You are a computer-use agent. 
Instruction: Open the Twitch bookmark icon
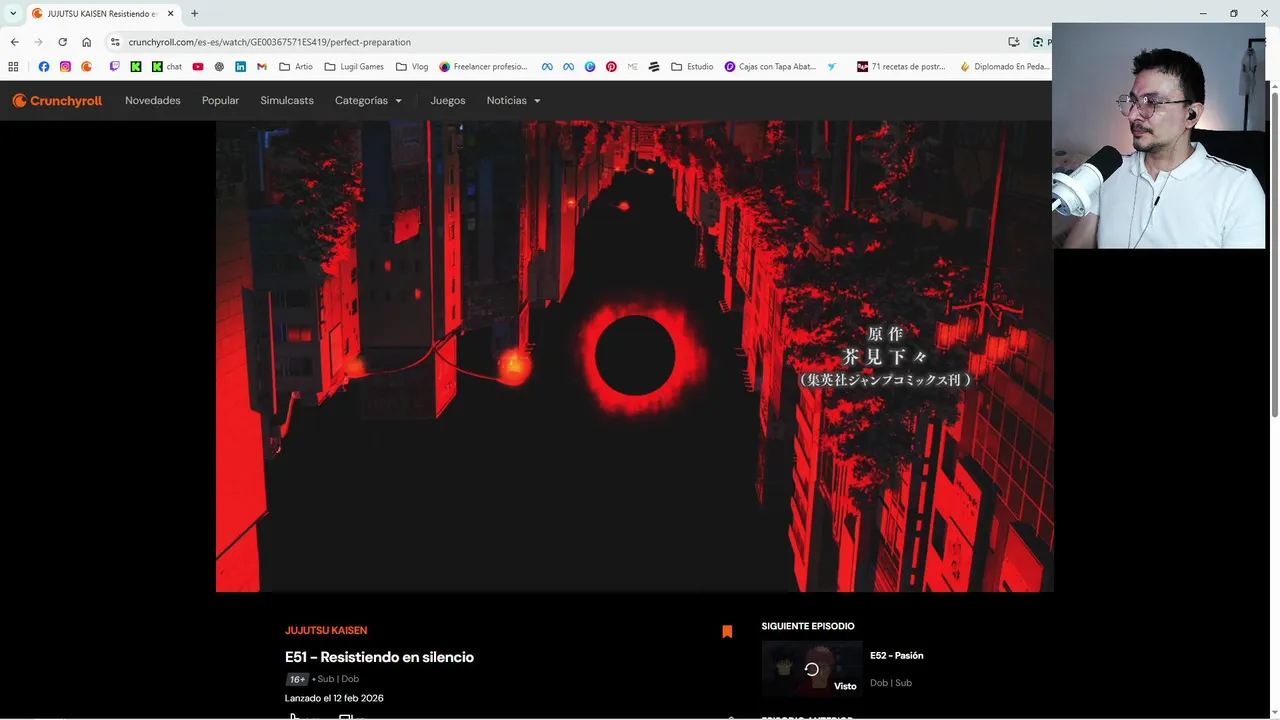pyautogui.click(x=114, y=67)
